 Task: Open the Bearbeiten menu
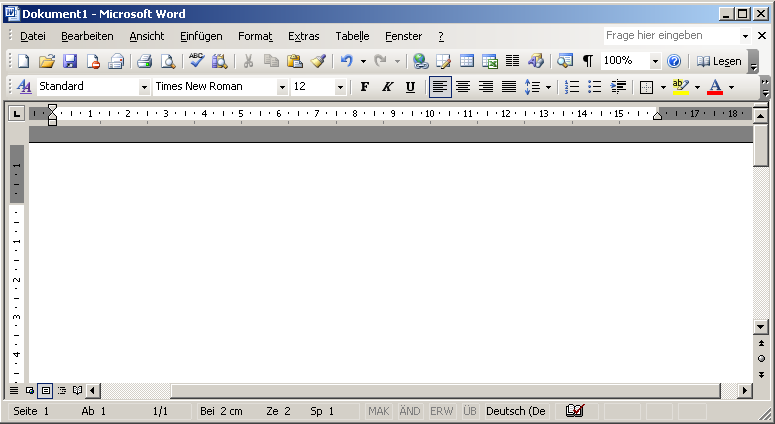click(87, 36)
